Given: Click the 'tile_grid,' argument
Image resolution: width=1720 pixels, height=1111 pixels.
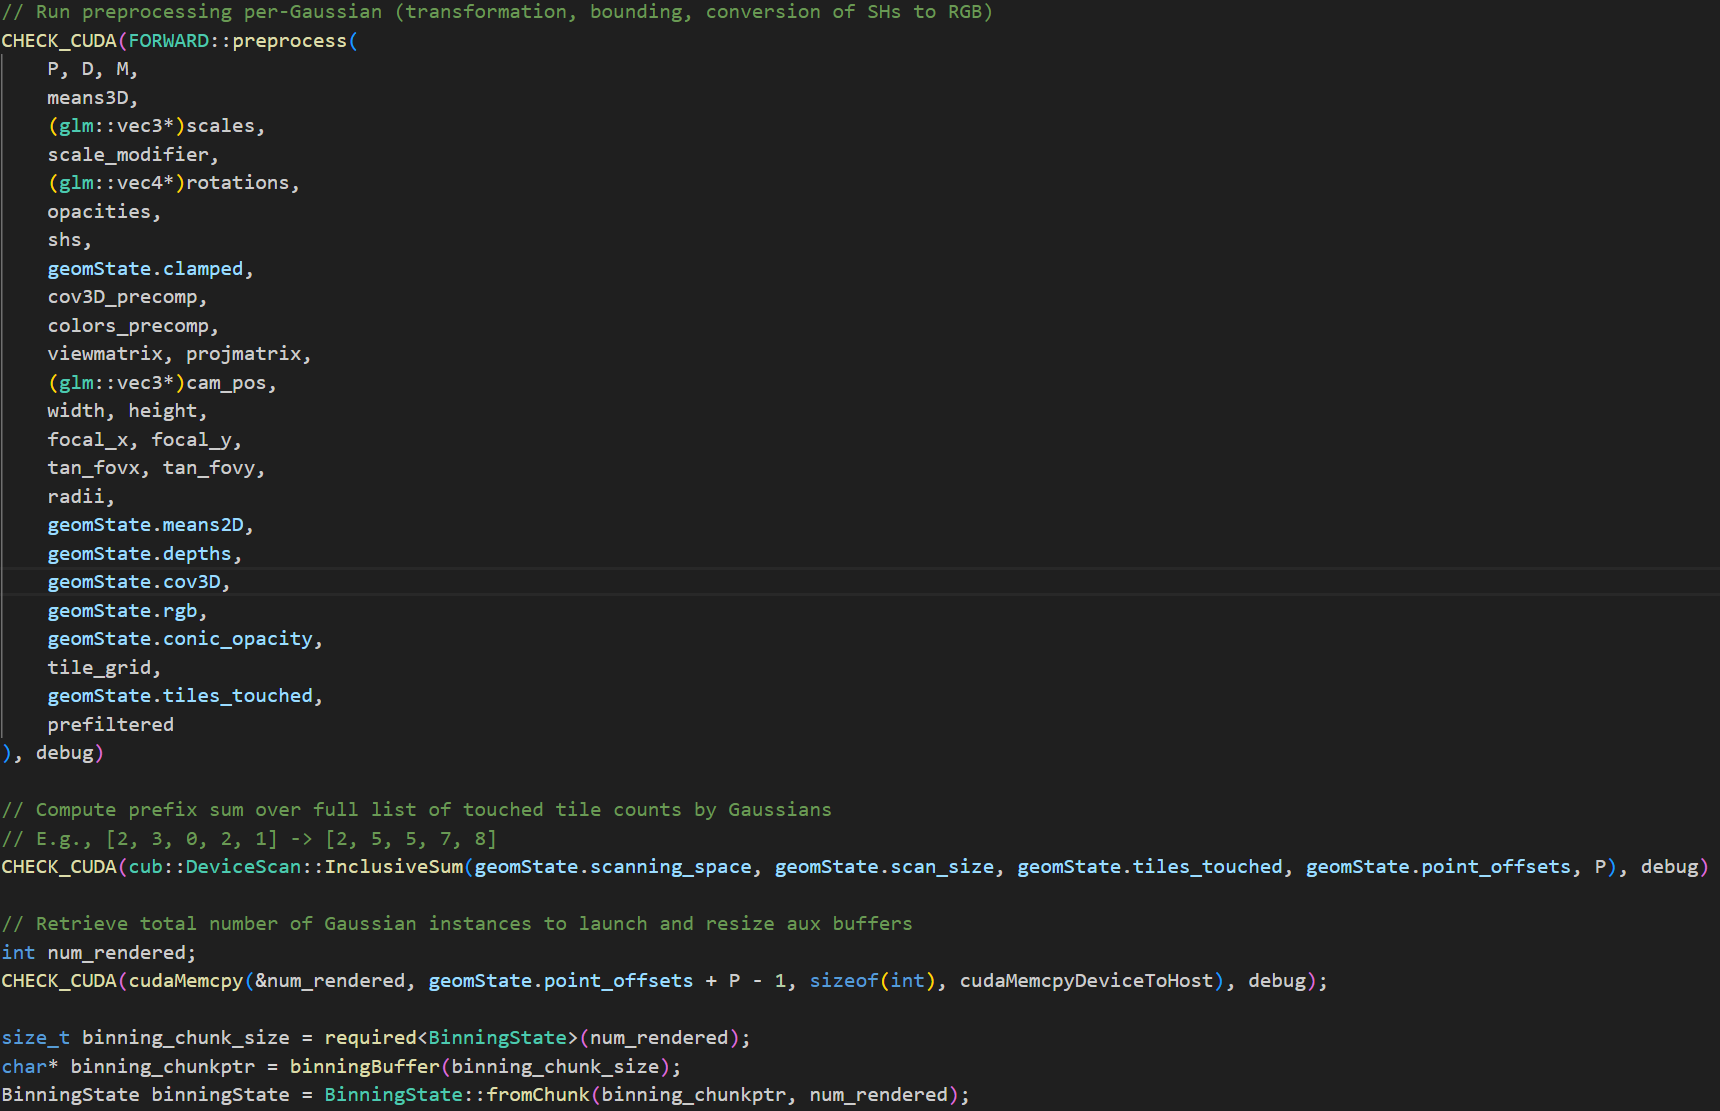Looking at the screenshot, I should point(104,668).
